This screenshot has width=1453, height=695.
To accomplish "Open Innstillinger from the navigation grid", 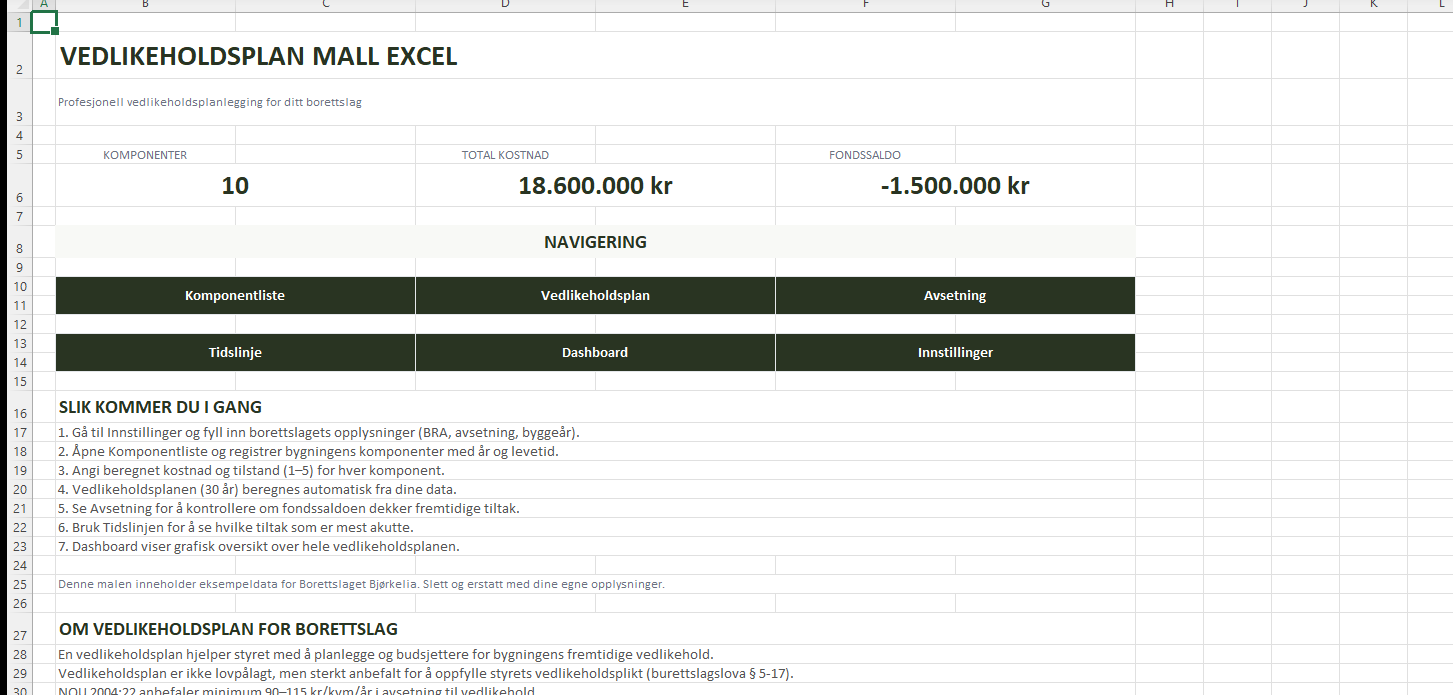I will point(955,353).
